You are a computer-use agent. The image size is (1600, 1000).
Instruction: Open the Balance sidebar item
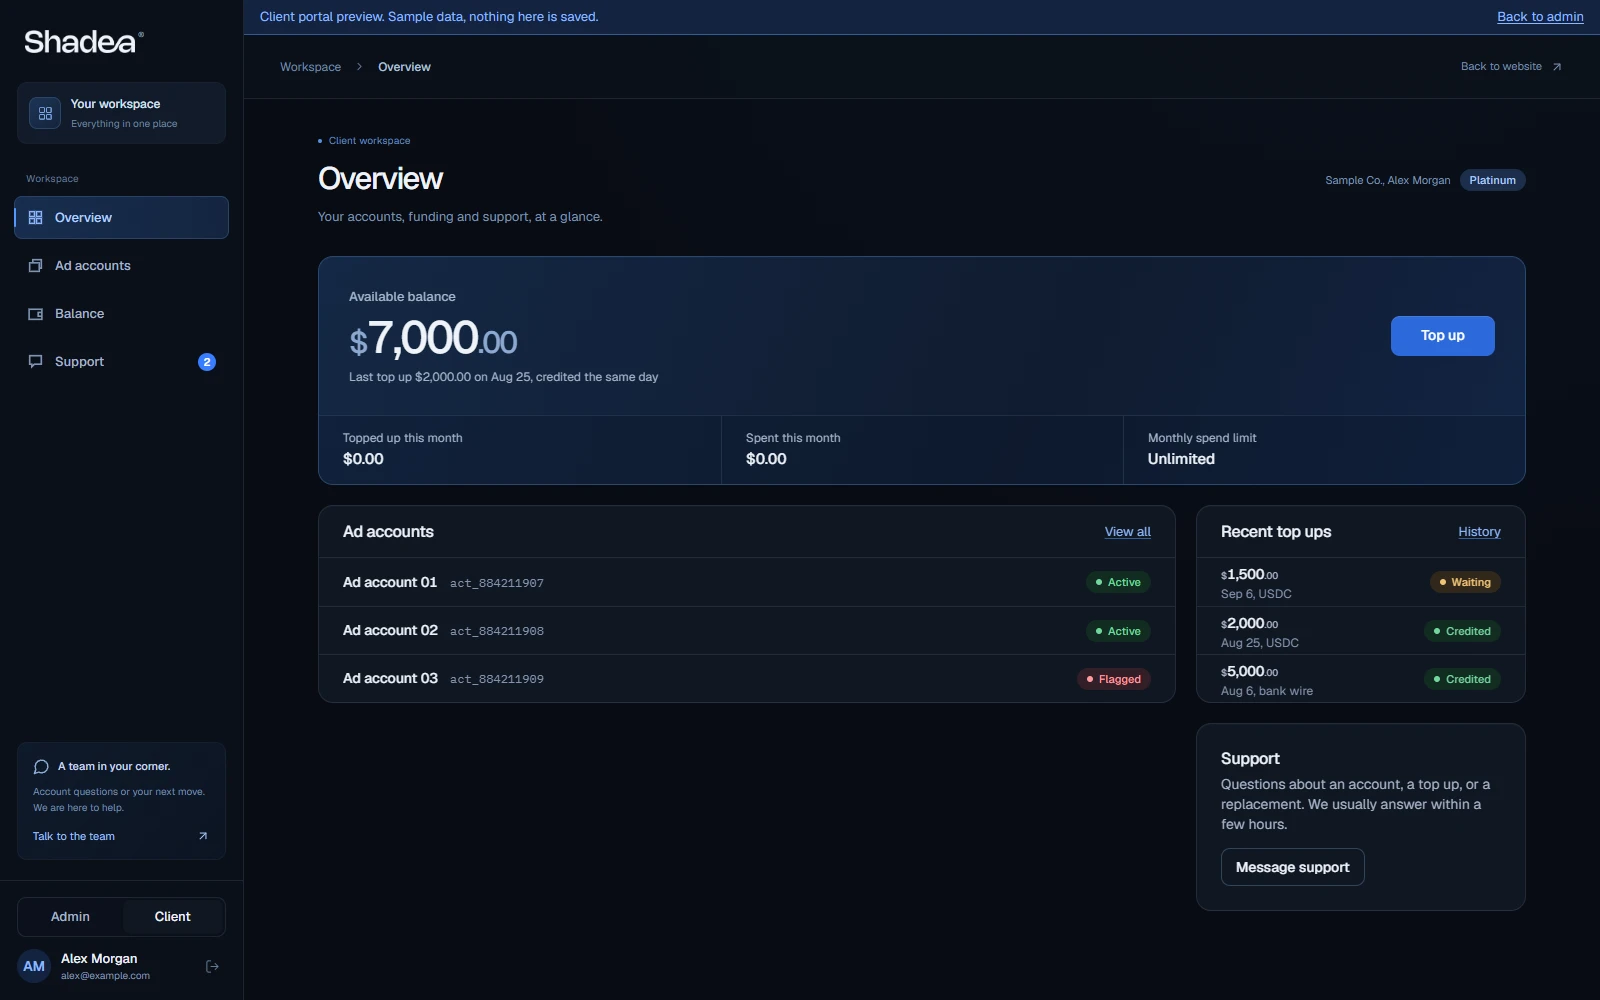point(121,313)
